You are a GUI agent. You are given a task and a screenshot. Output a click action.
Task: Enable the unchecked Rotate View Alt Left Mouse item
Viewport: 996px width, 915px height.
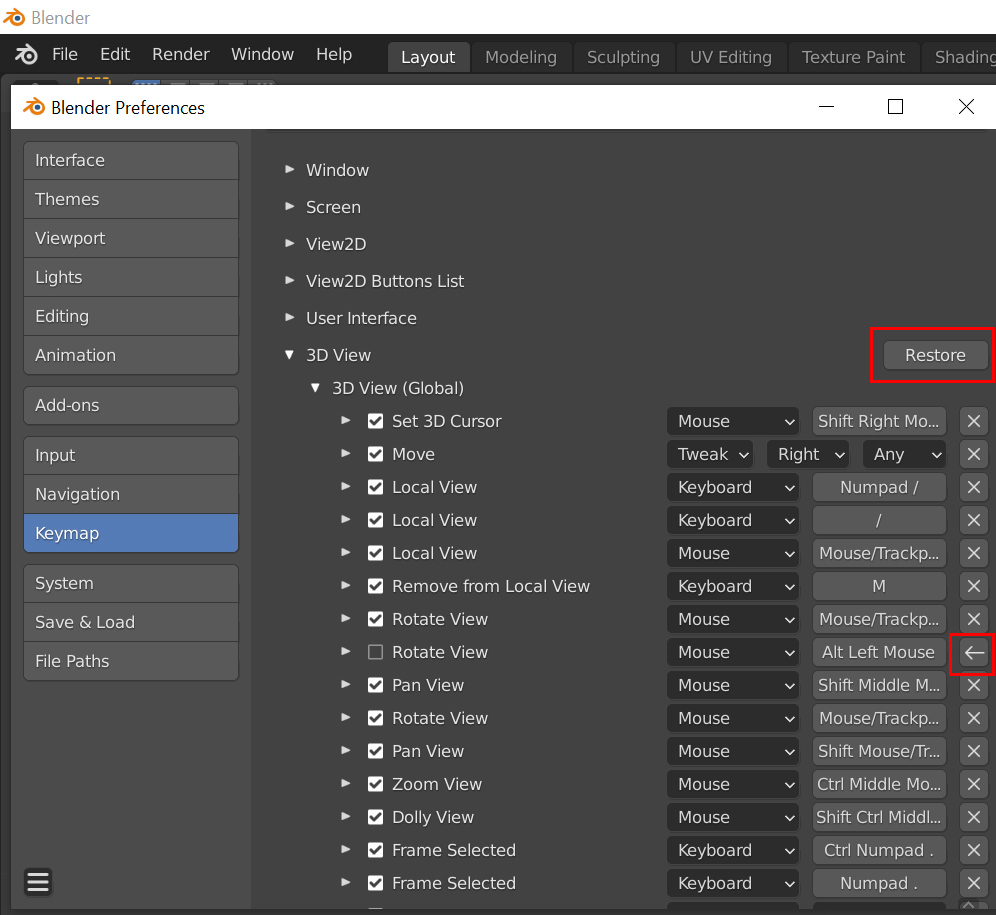(x=375, y=653)
